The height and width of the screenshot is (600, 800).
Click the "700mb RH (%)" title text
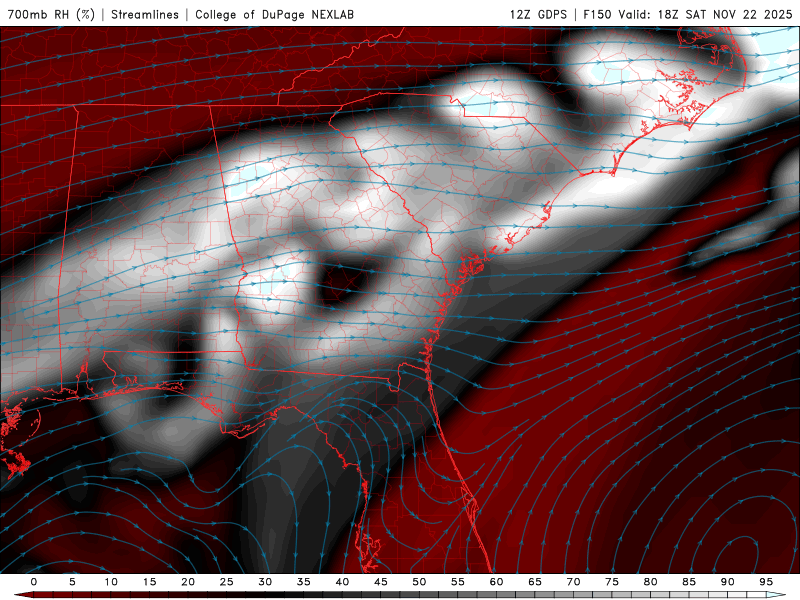click(51, 14)
